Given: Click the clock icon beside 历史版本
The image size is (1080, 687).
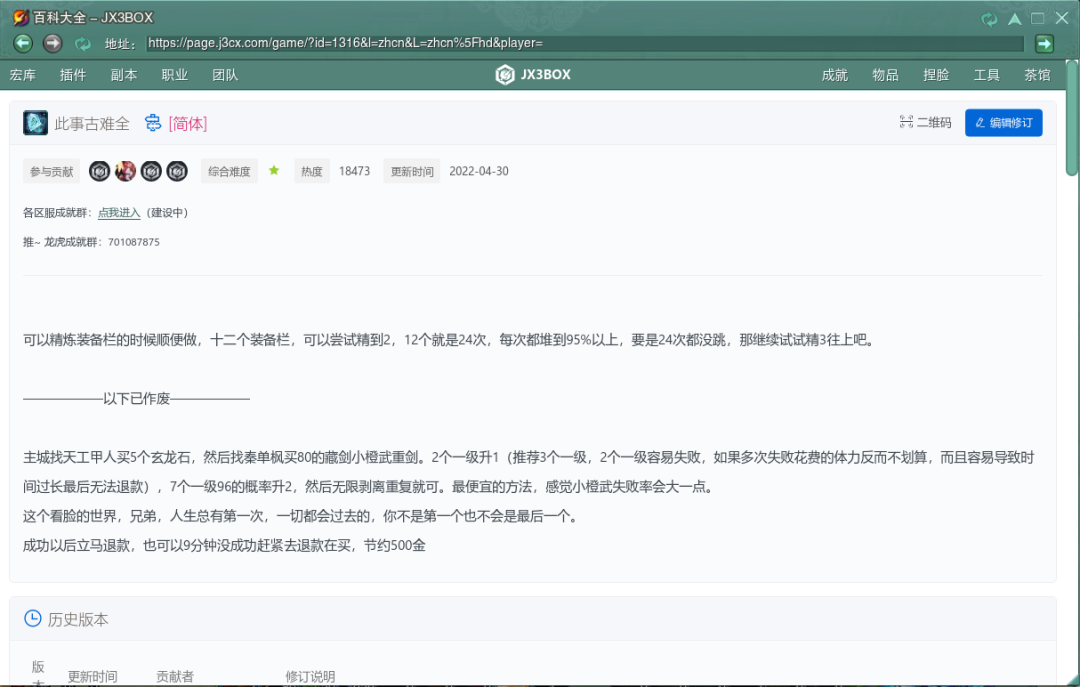Looking at the screenshot, I should click(x=32, y=618).
